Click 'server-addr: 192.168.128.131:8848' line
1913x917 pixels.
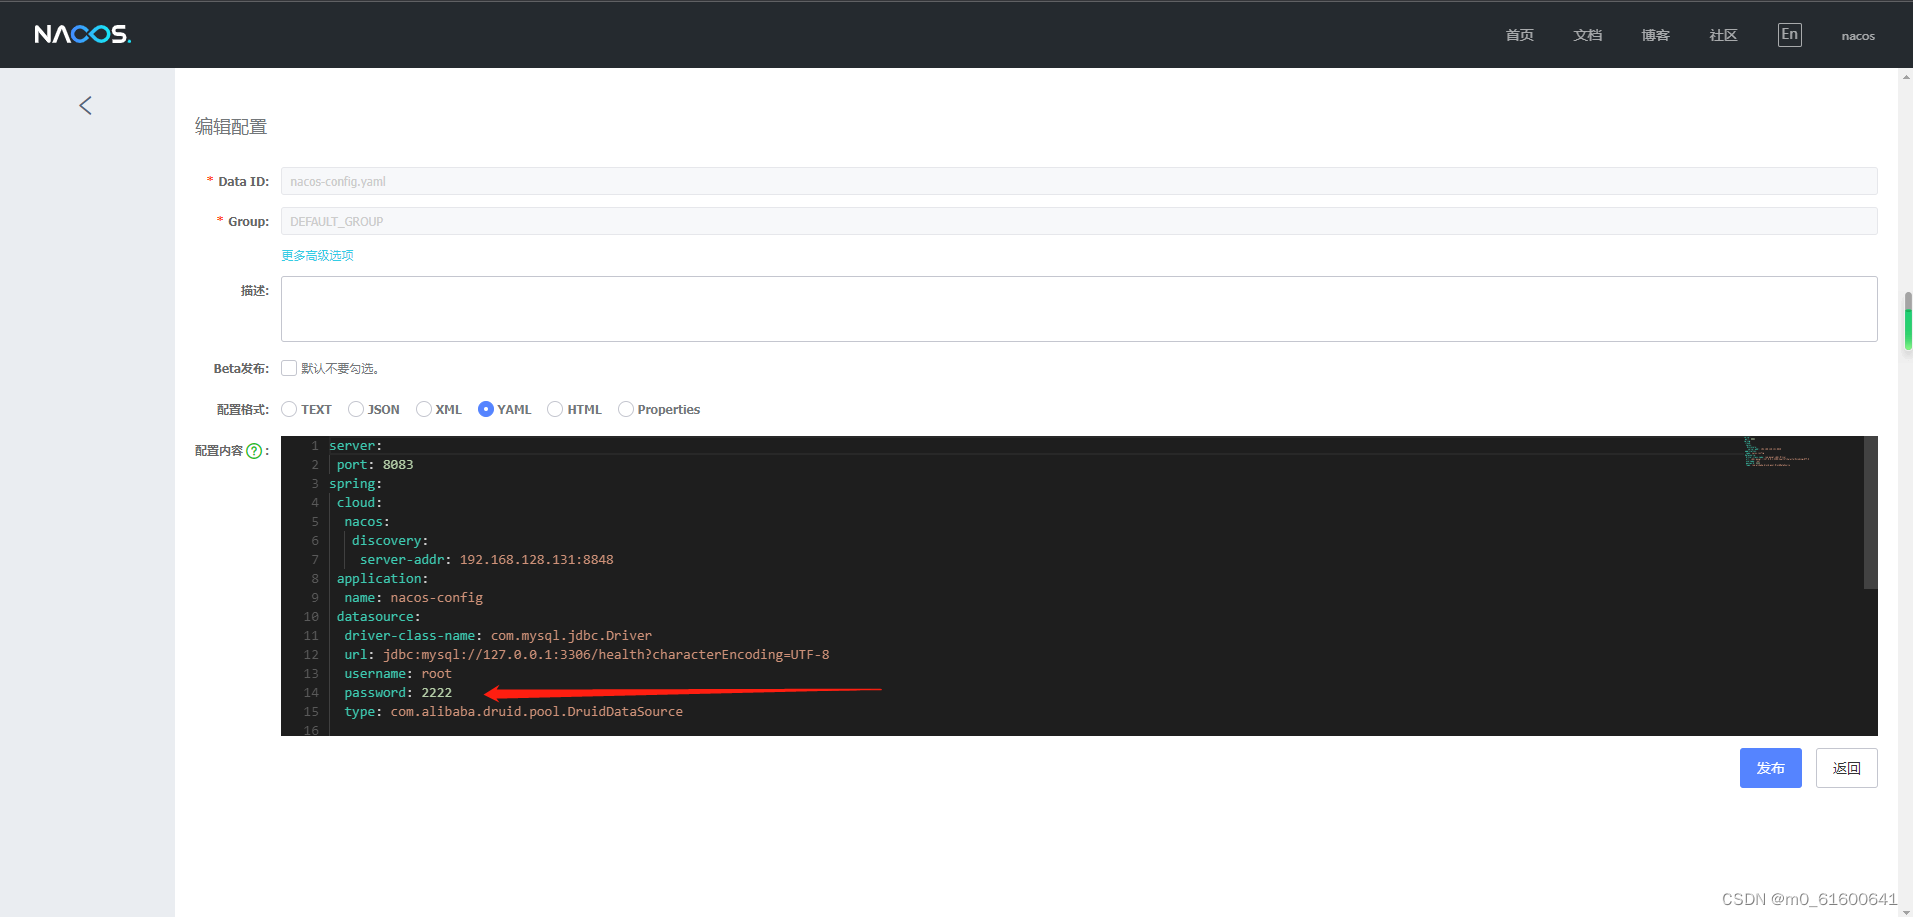(487, 560)
